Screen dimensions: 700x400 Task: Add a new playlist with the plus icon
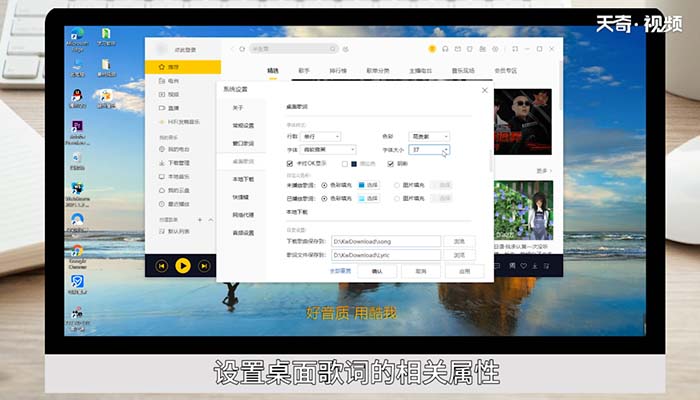click(x=200, y=220)
